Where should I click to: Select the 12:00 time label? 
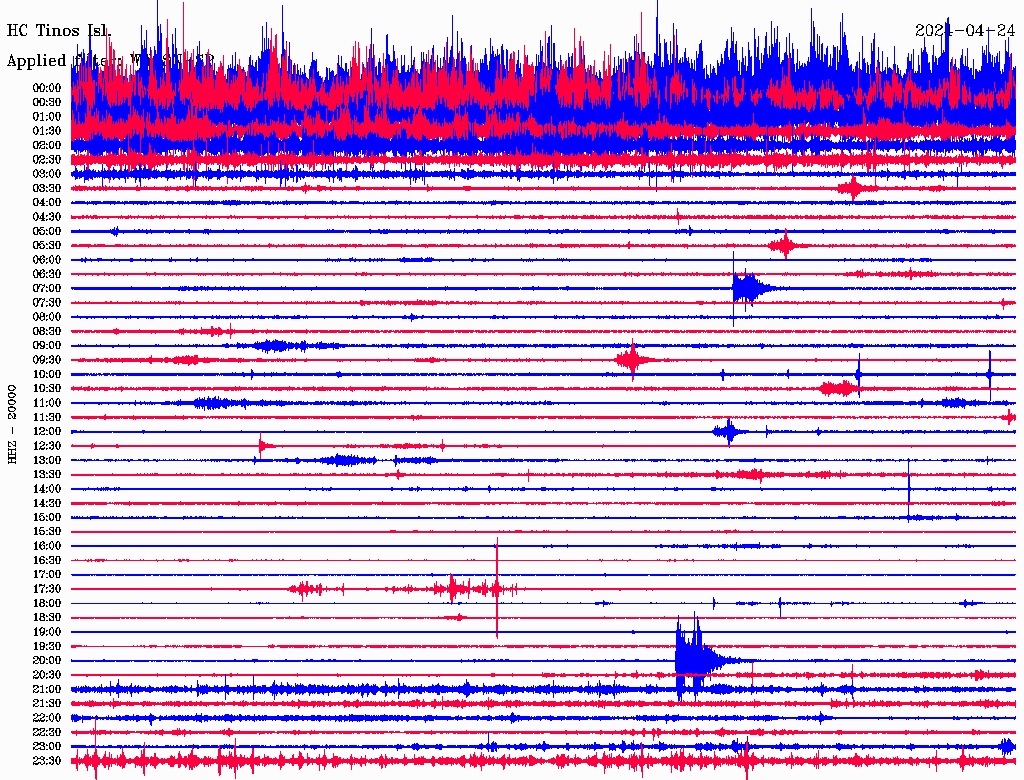47,431
